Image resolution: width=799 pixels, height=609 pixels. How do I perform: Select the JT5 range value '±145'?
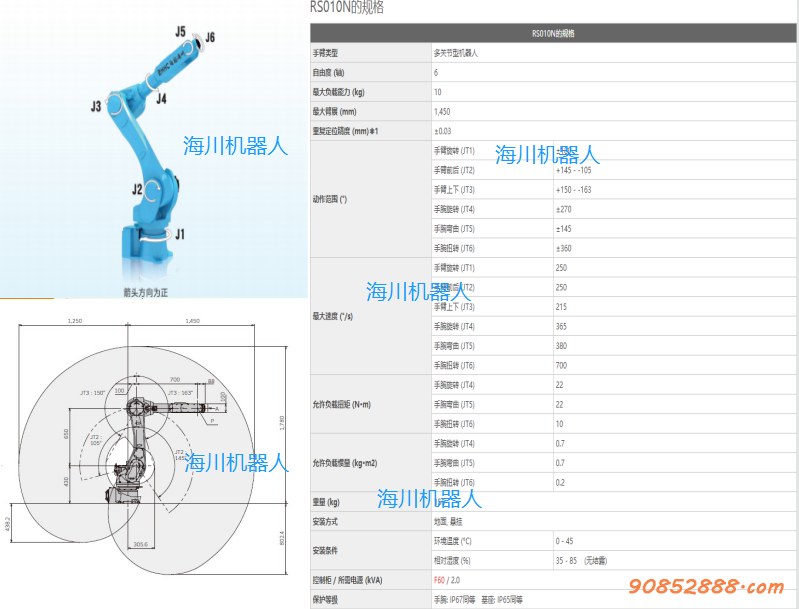tap(564, 229)
